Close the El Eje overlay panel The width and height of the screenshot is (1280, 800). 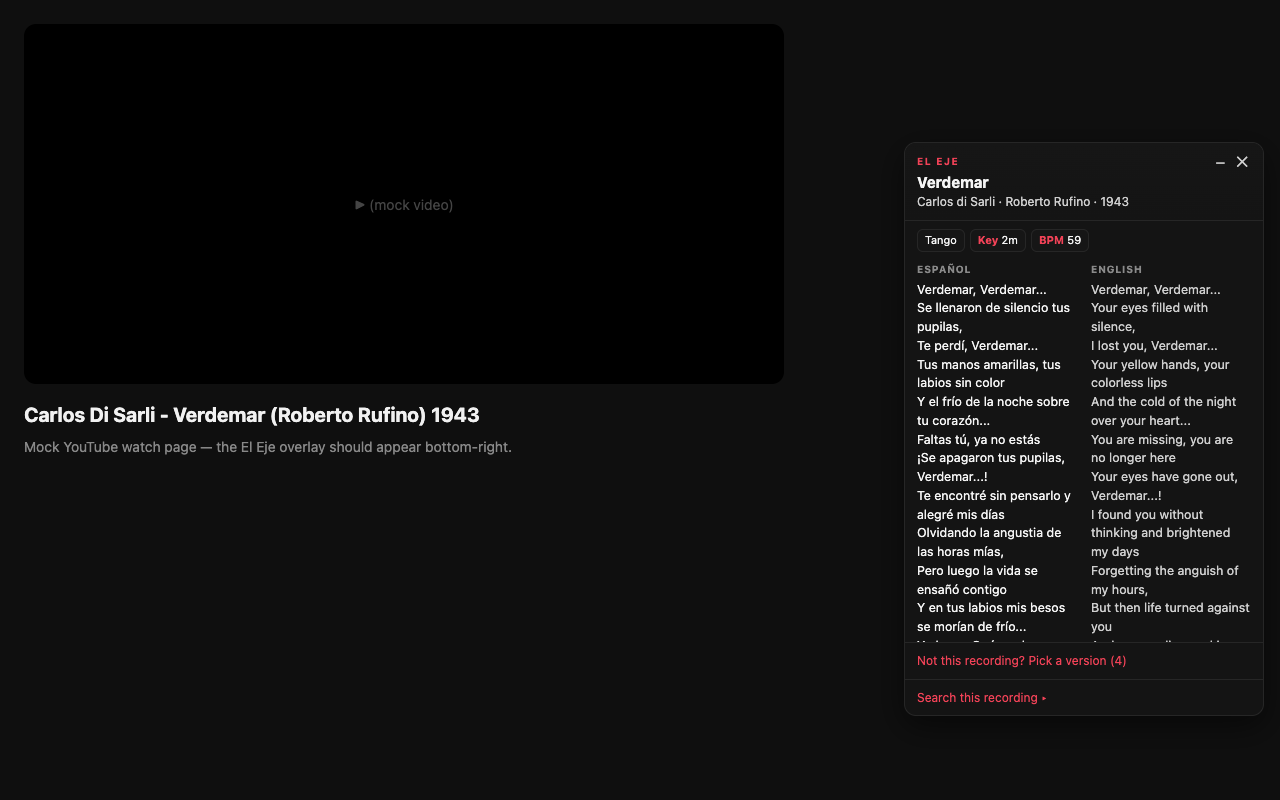point(1242,162)
